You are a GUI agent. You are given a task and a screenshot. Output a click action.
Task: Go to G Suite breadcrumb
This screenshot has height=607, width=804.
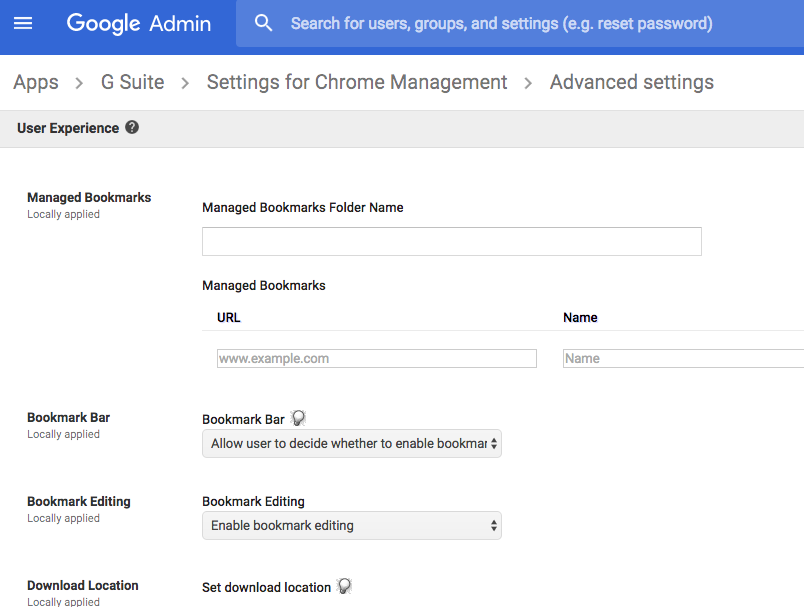[132, 82]
